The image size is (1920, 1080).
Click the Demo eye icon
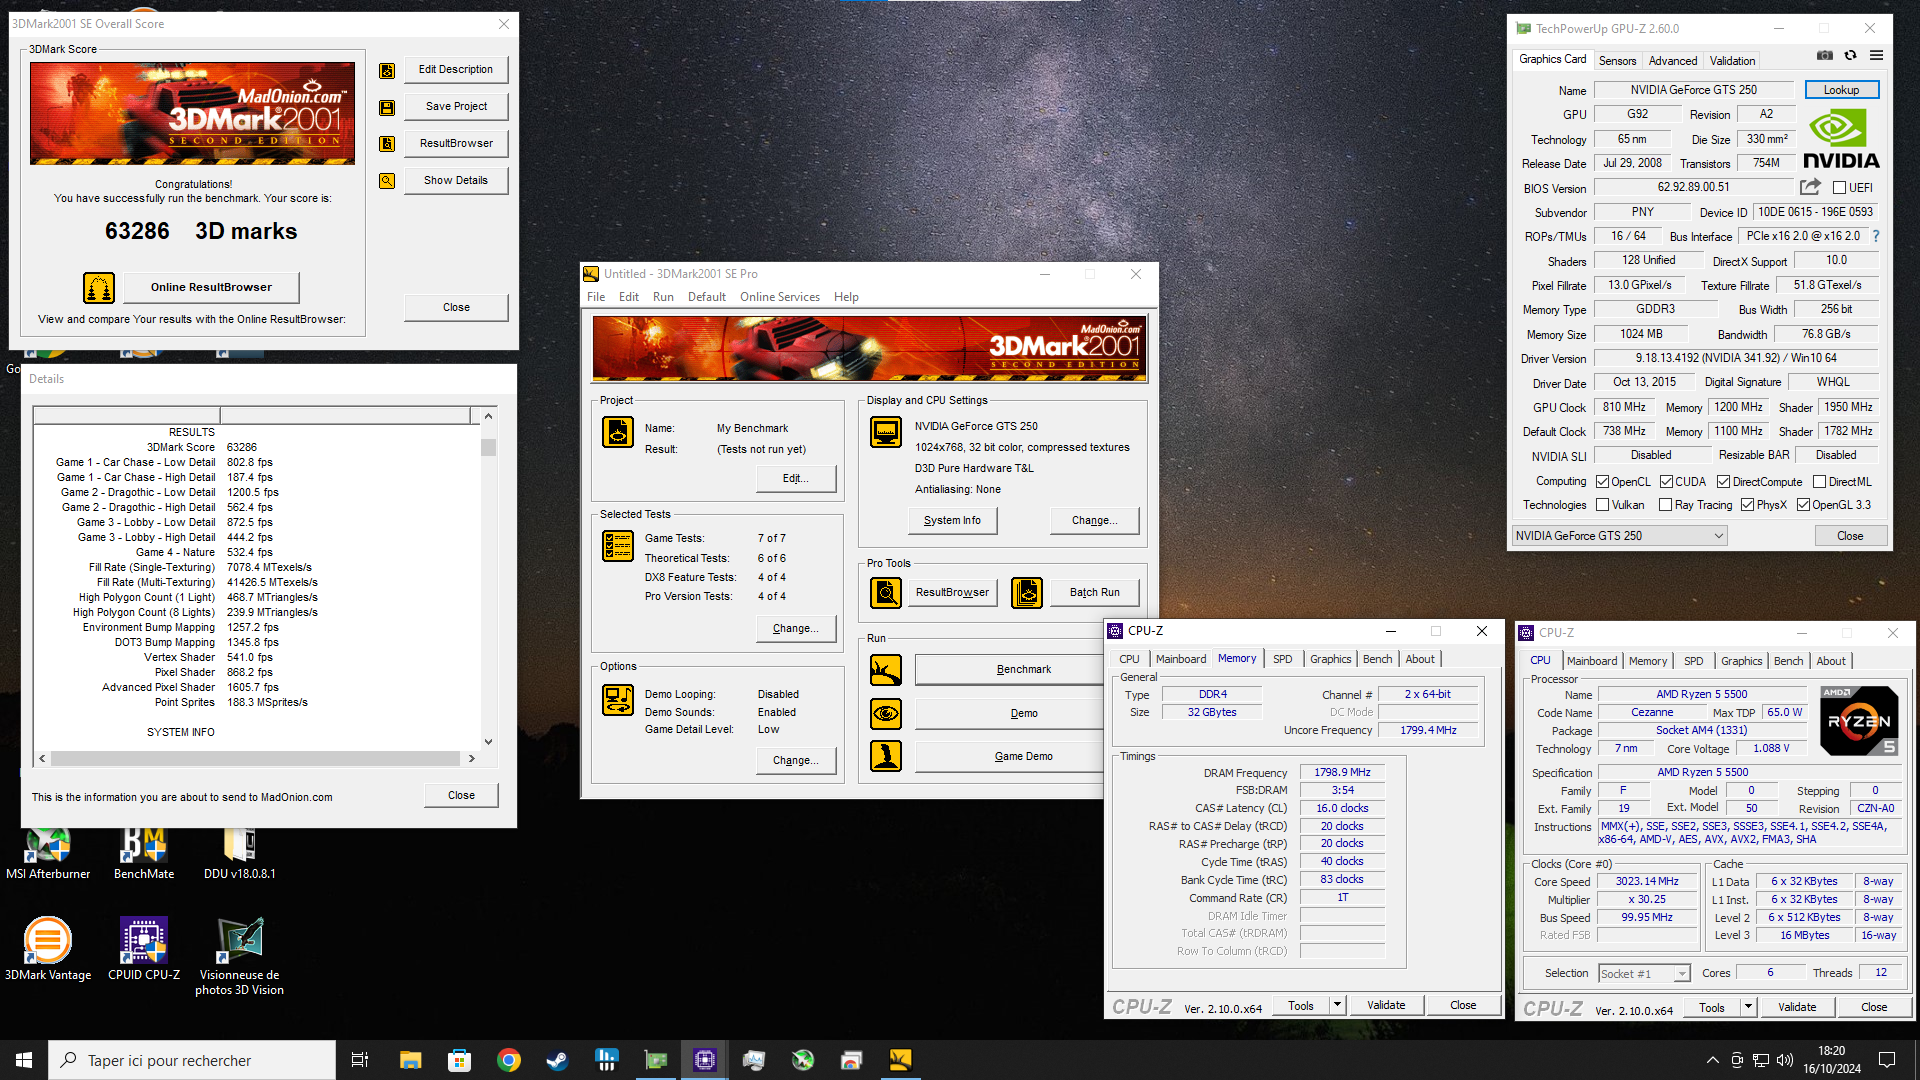coord(886,714)
